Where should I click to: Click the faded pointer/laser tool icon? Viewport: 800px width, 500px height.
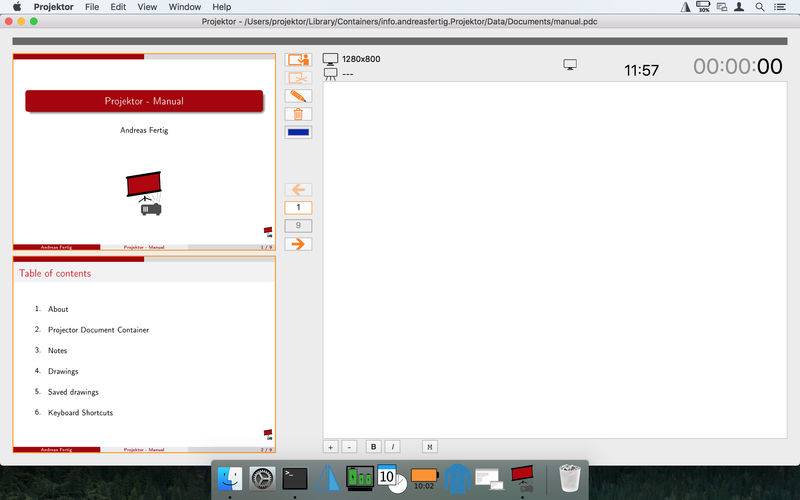point(298,78)
